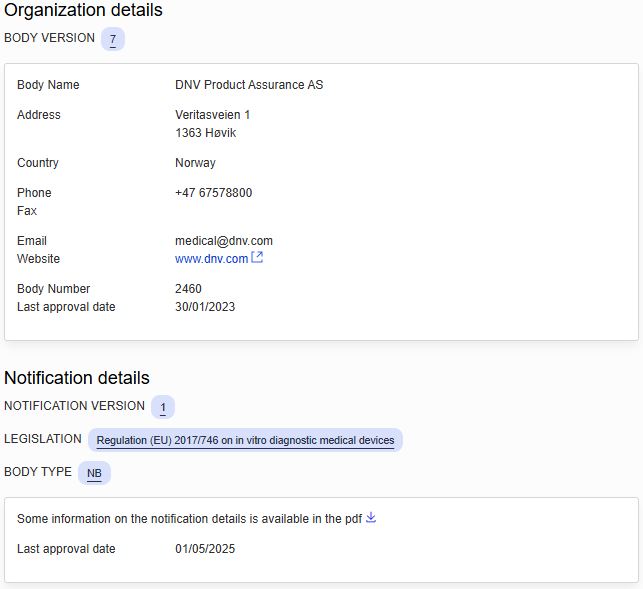Image resolution: width=643 pixels, height=589 pixels.
Task: Select body version 7 badge
Action: [x=113, y=39]
